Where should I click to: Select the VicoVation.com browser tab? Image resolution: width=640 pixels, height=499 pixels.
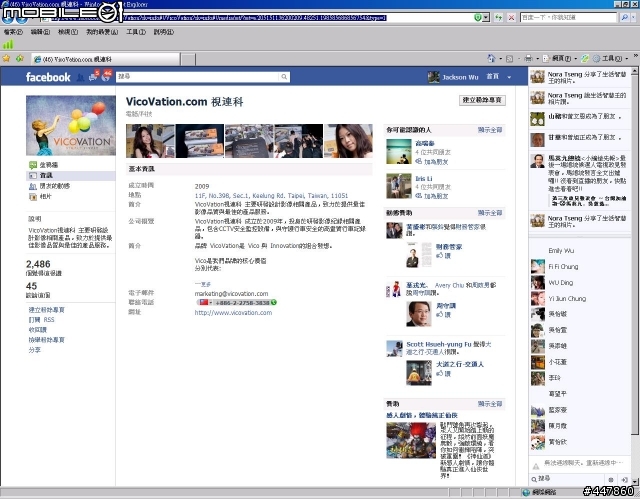click(x=106, y=59)
